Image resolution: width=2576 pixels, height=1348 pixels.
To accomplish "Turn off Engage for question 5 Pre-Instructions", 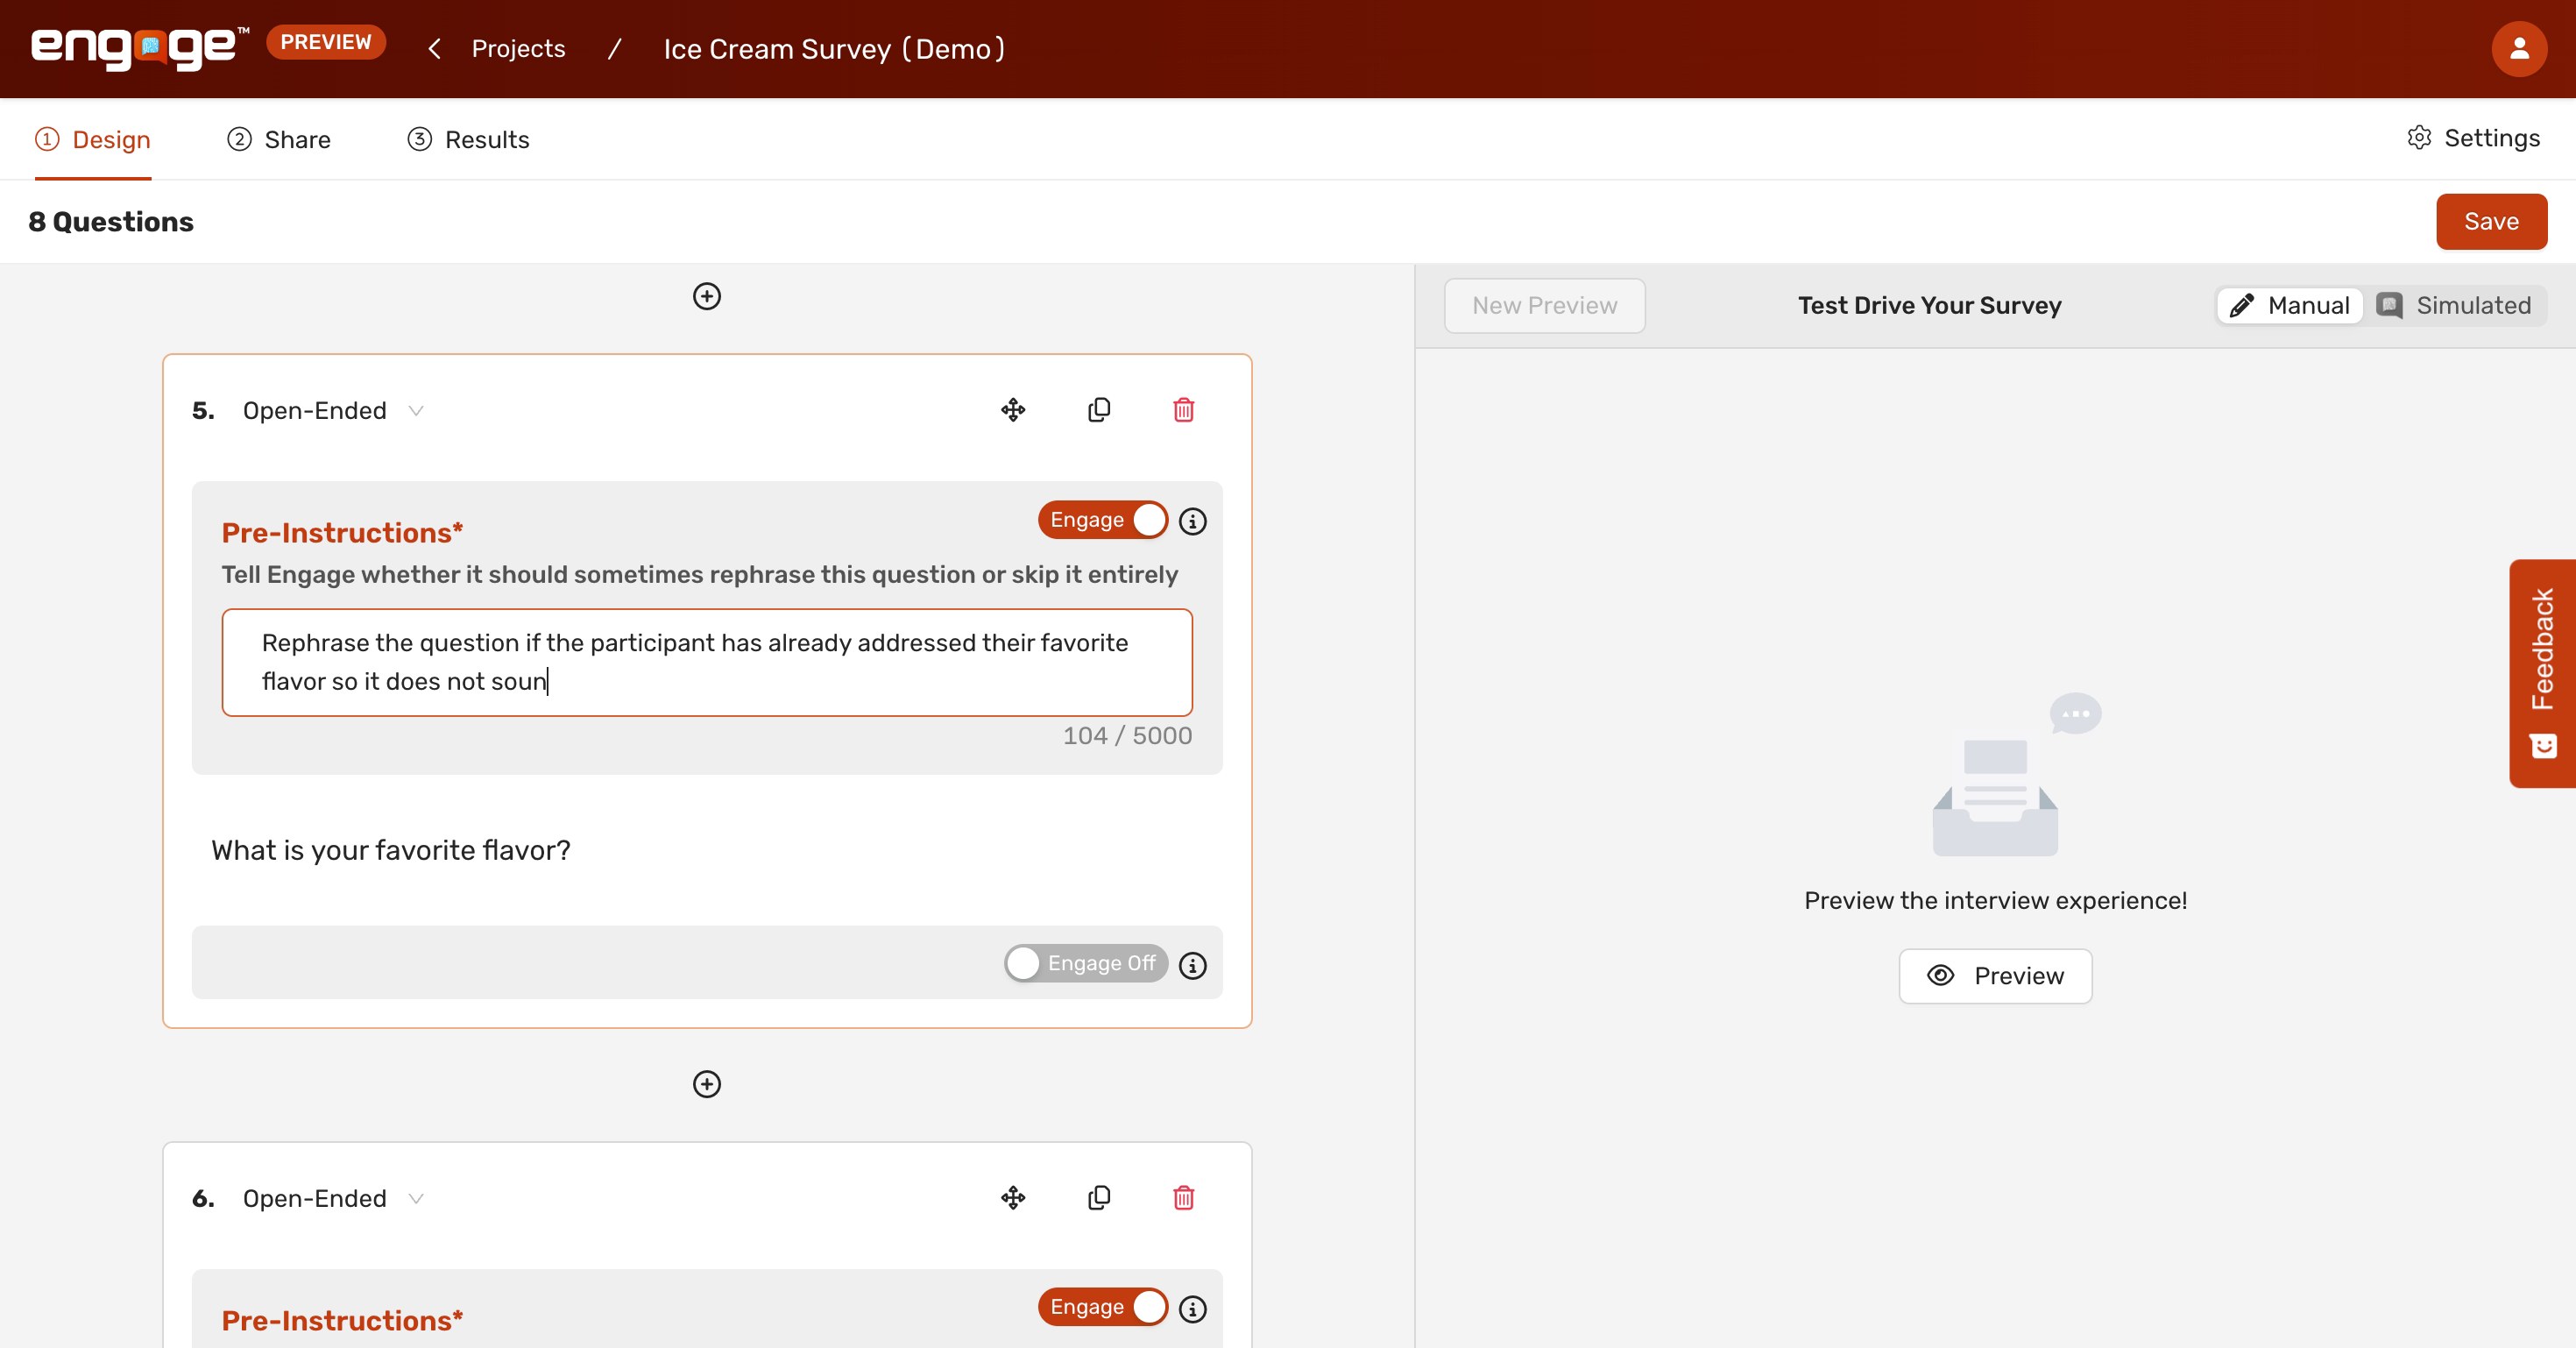I will 1102,520.
